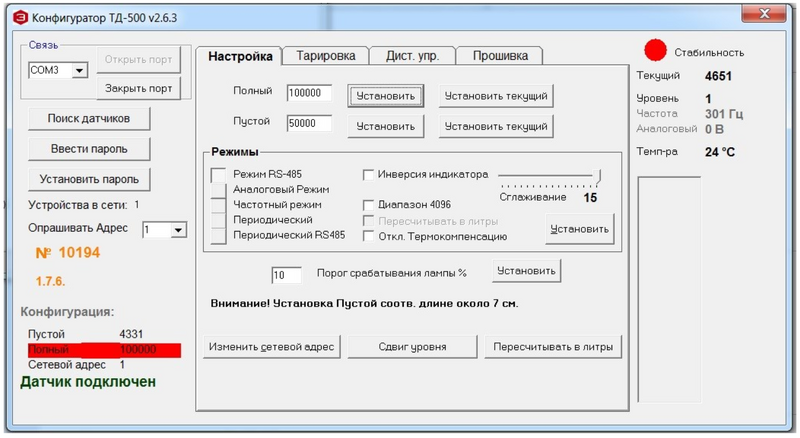Click the firmware version 1.7.6. text
This screenshot has width=800, height=438.
click(x=51, y=281)
